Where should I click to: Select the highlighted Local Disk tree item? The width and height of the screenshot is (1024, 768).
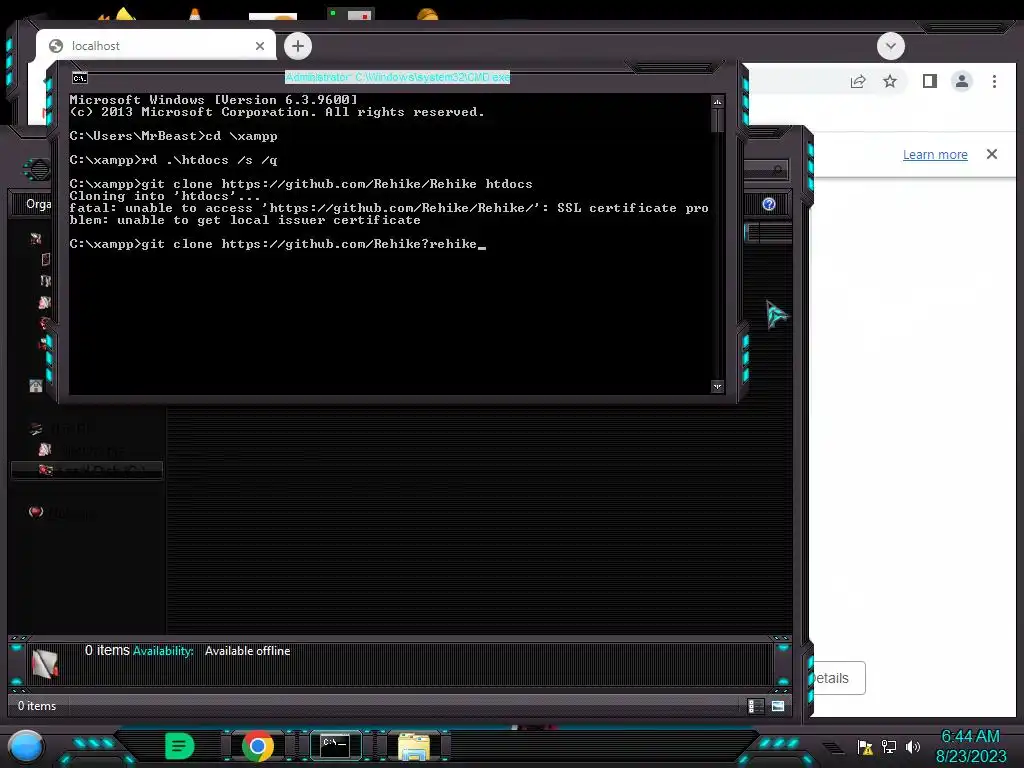(87, 470)
